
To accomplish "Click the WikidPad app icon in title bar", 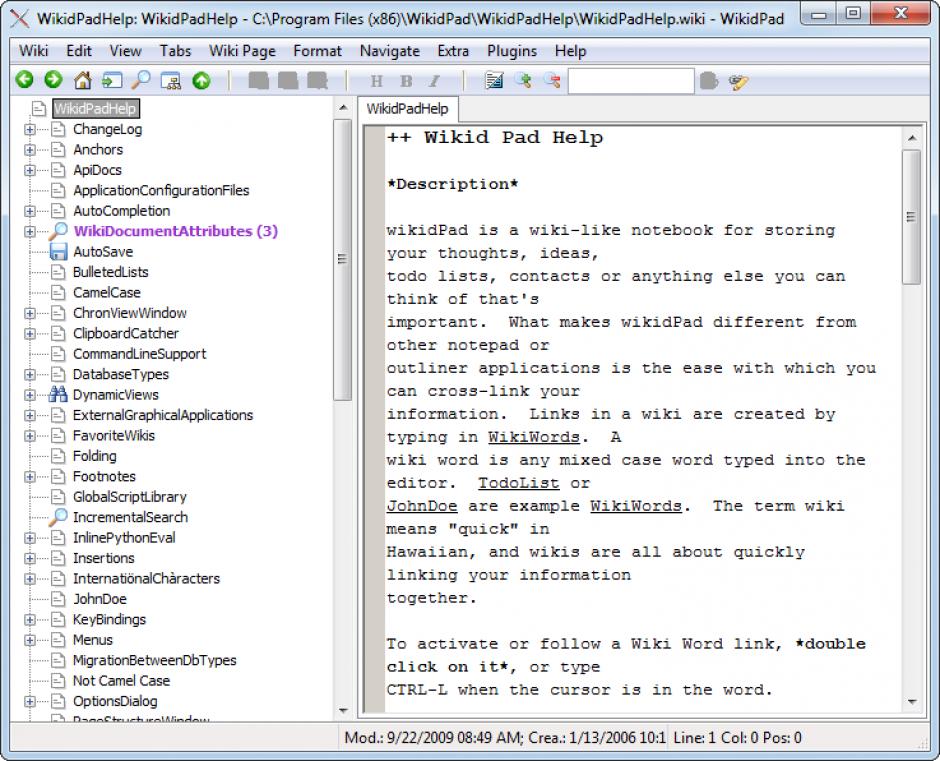I will 19,19.
